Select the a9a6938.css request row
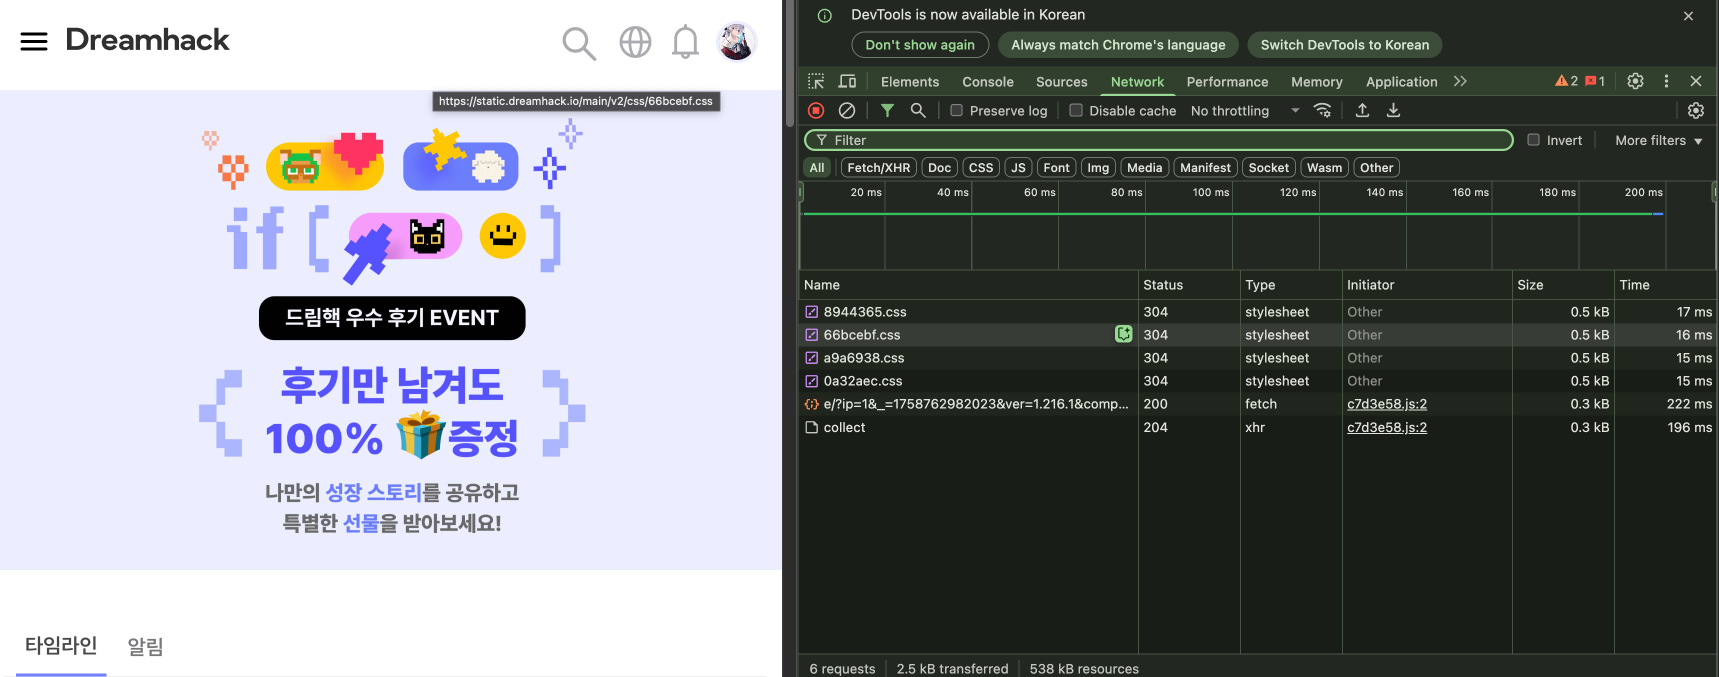This screenshot has height=677, width=1719. click(x=1258, y=358)
